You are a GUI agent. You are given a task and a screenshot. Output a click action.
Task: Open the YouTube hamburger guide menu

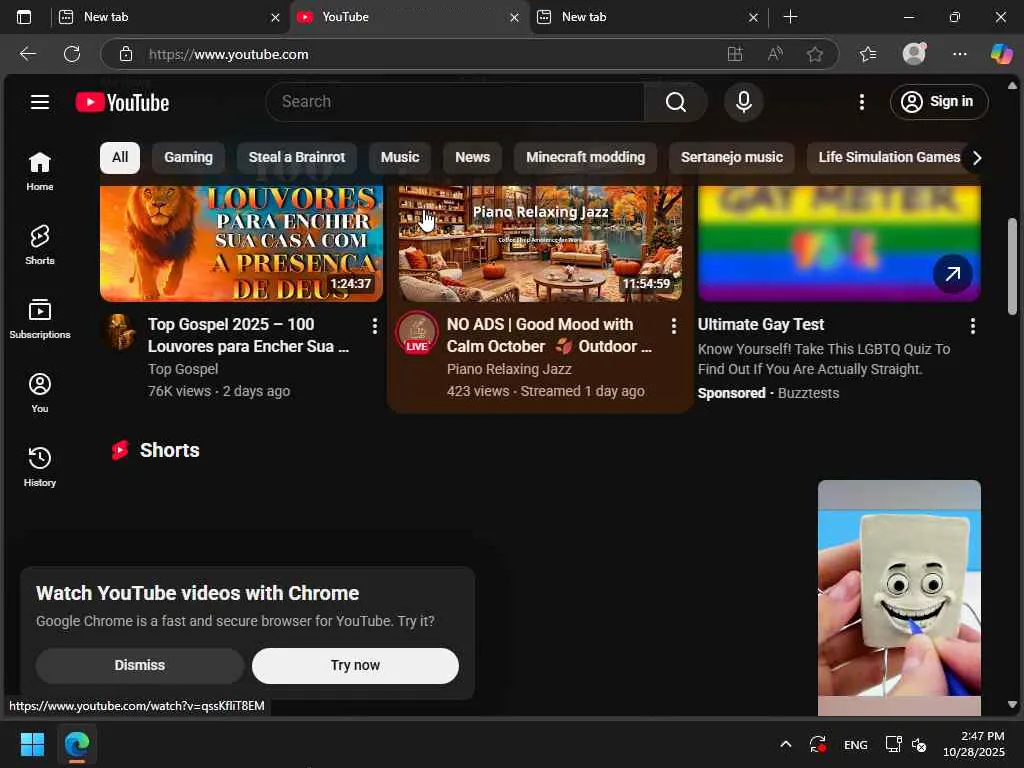coord(40,102)
